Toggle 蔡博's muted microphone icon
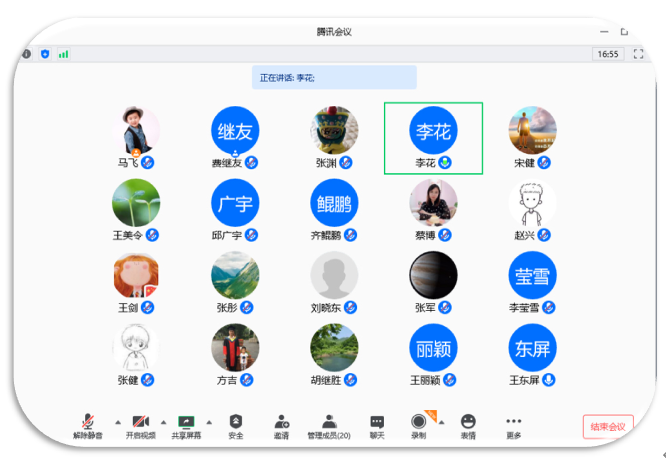This screenshot has width=666, height=458. pyautogui.click(x=445, y=235)
